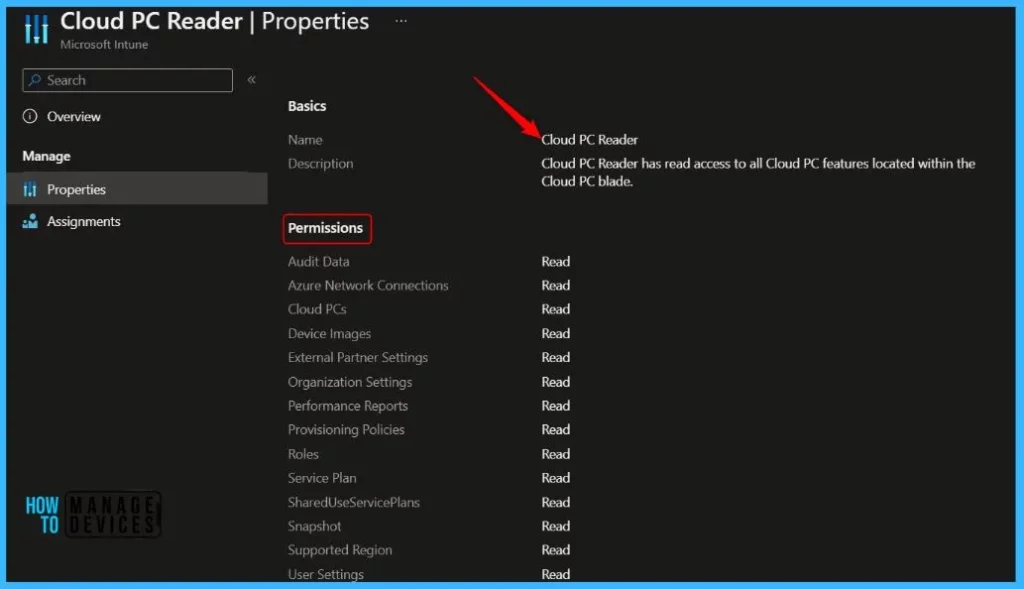Click the Microsoft Intune subtitle
The width and height of the screenshot is (1024, 589).
(104, 44)
